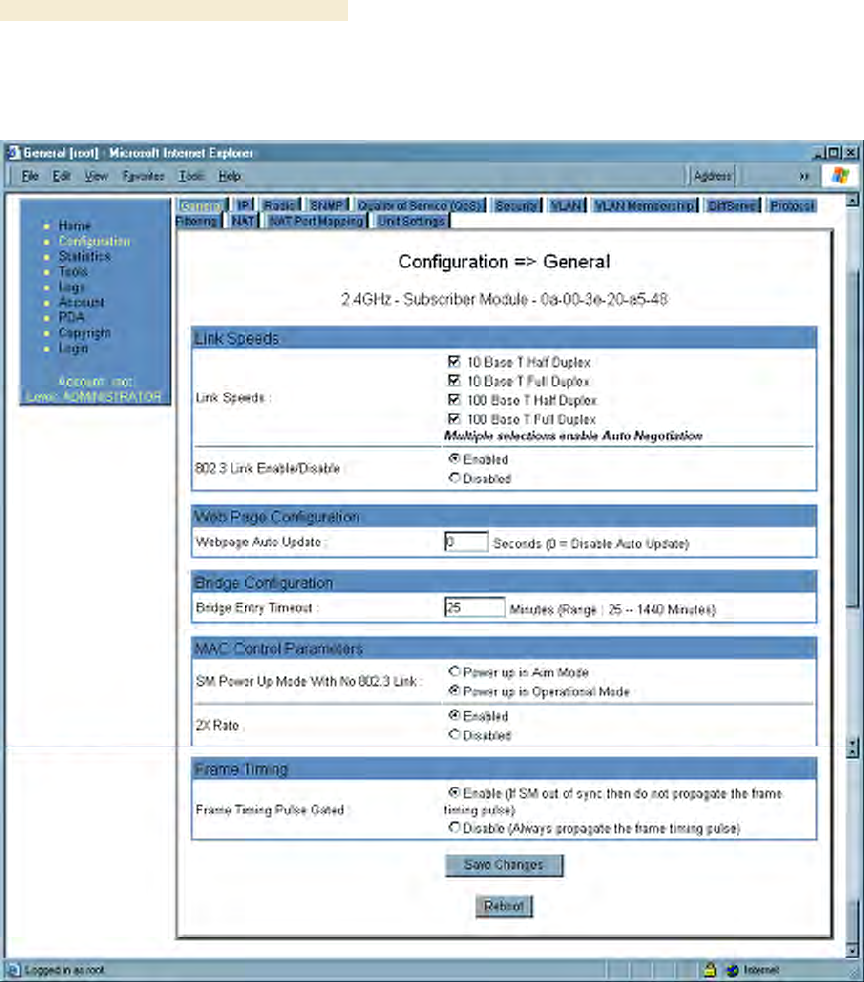The width and height of the screenshot is (864, 982).
Task: Click Level: ADMINISTRATOR link in sidebar
Action: pyautogui.click(x=94, y=396)
